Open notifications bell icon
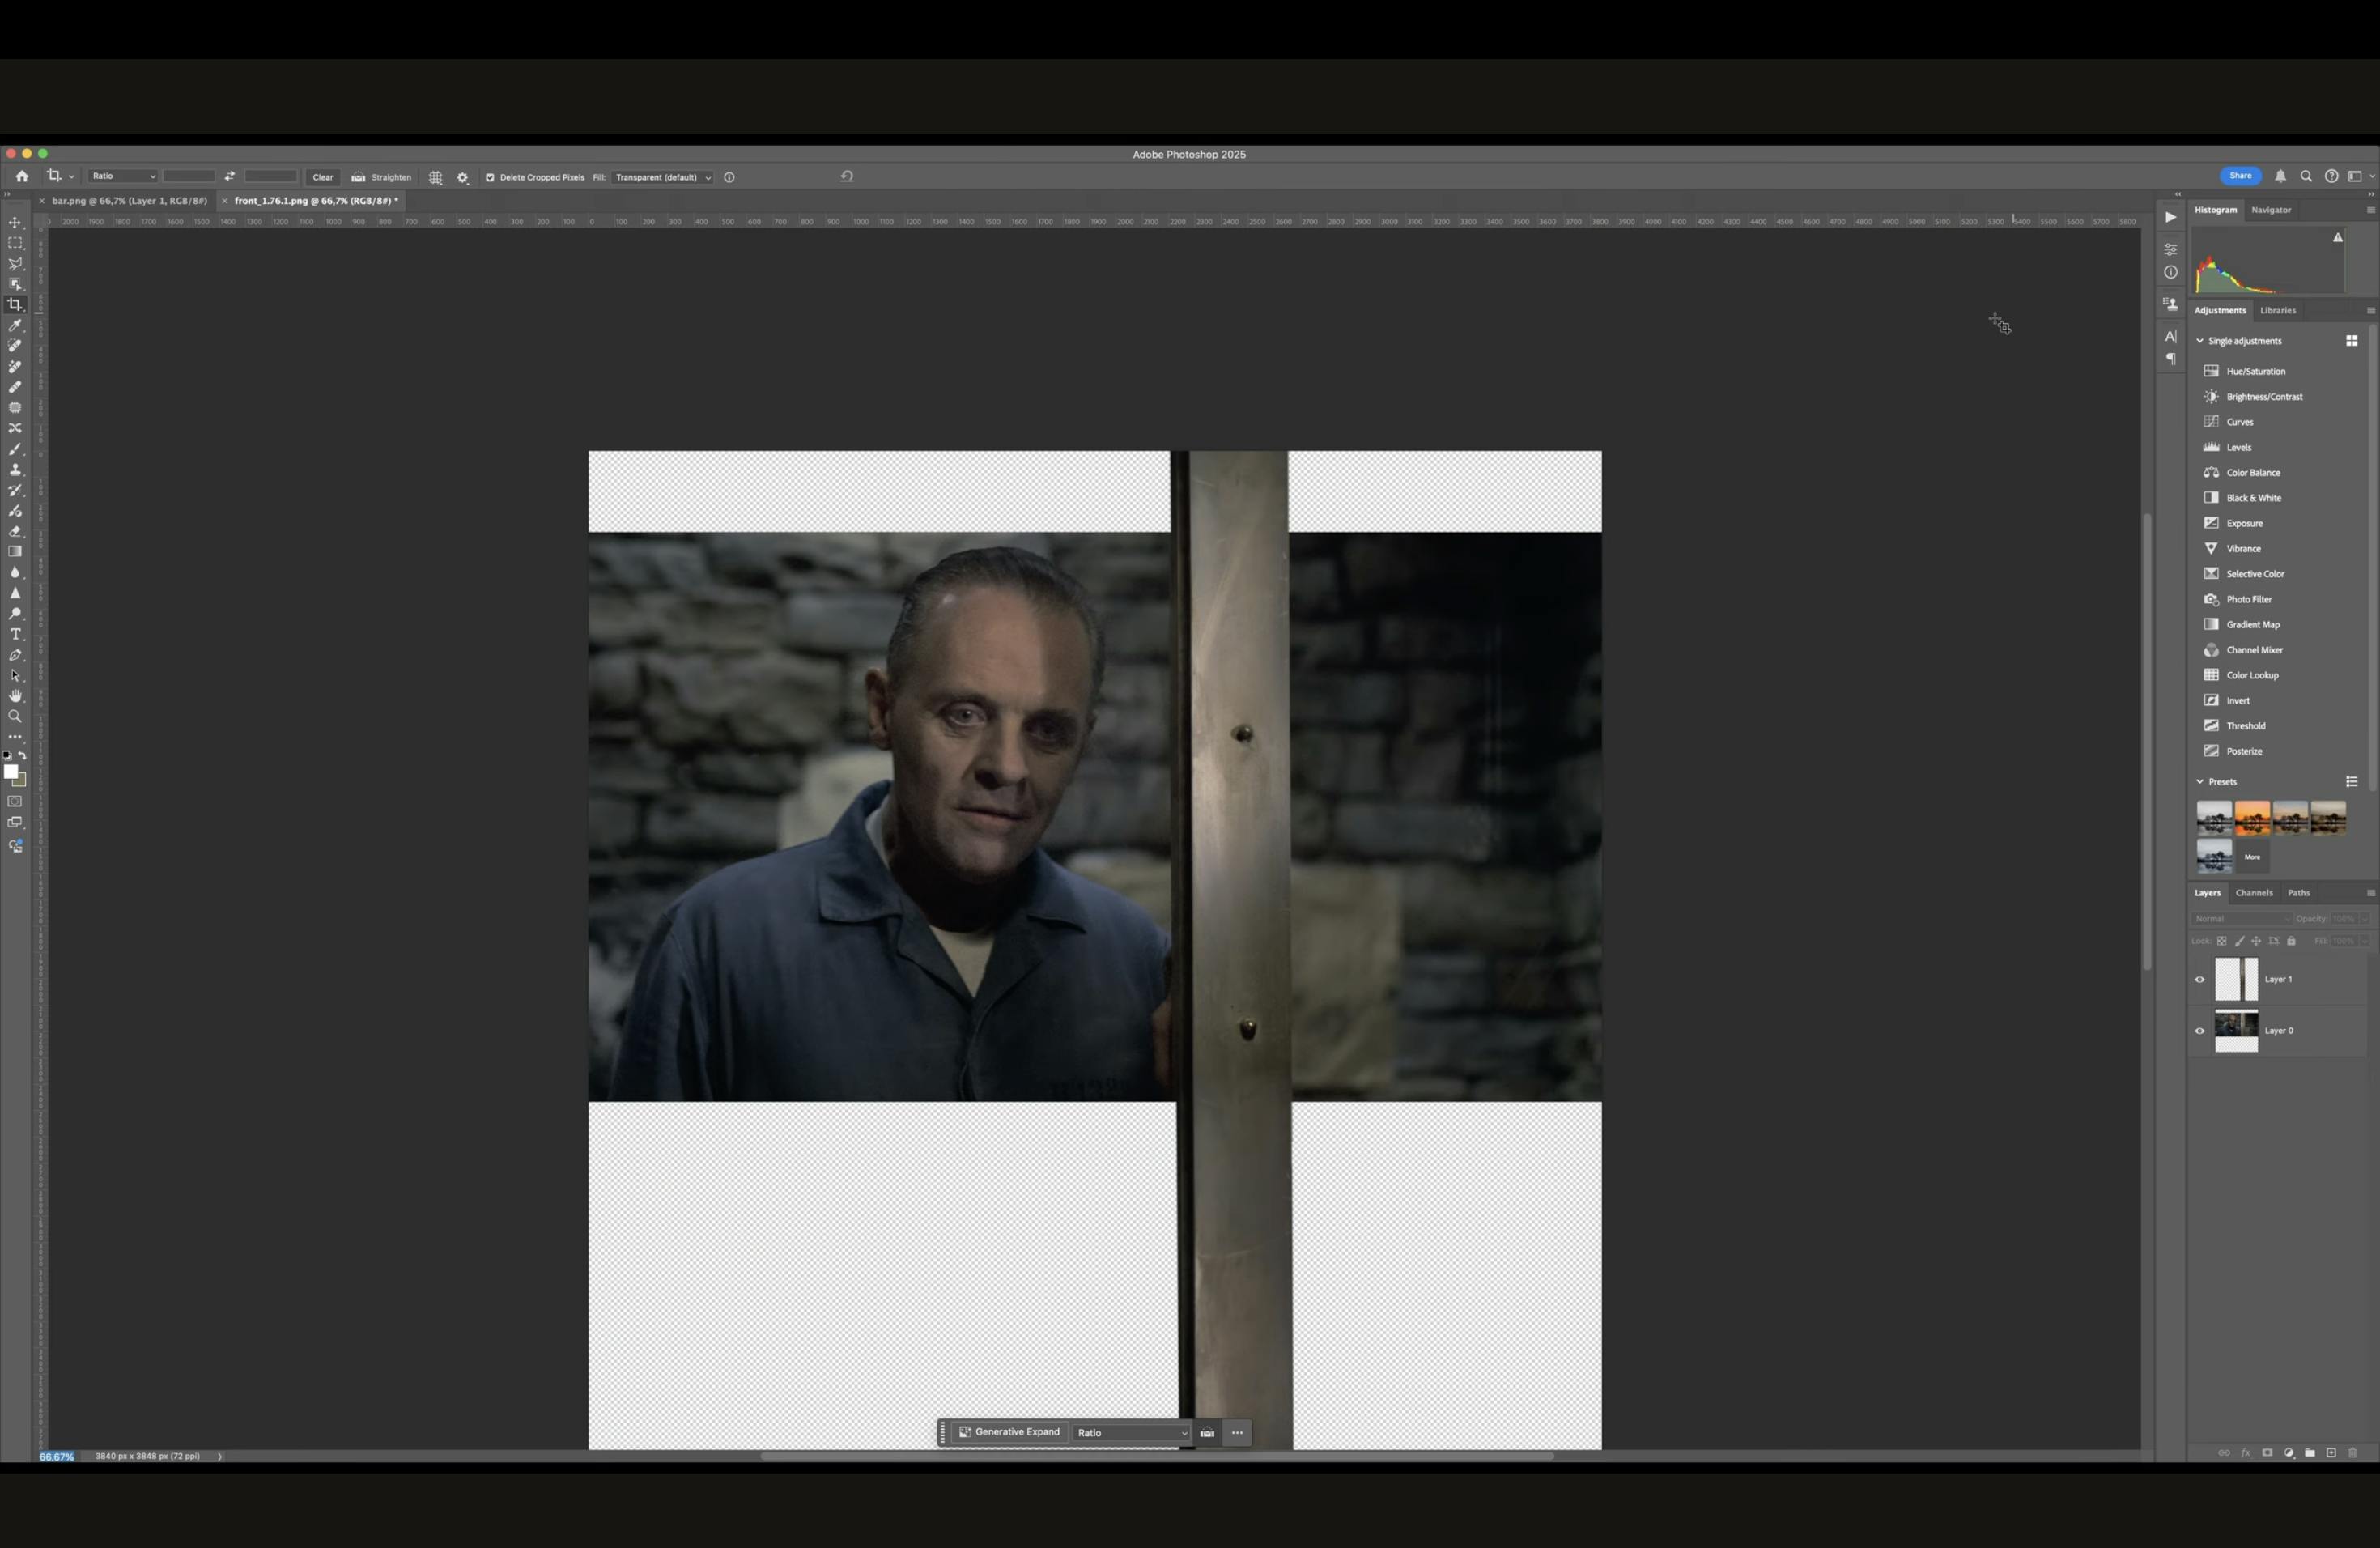Image resolution: width=2380 pixels, height=1548 pixels. pyautogui.click(x=2281, y=176)
